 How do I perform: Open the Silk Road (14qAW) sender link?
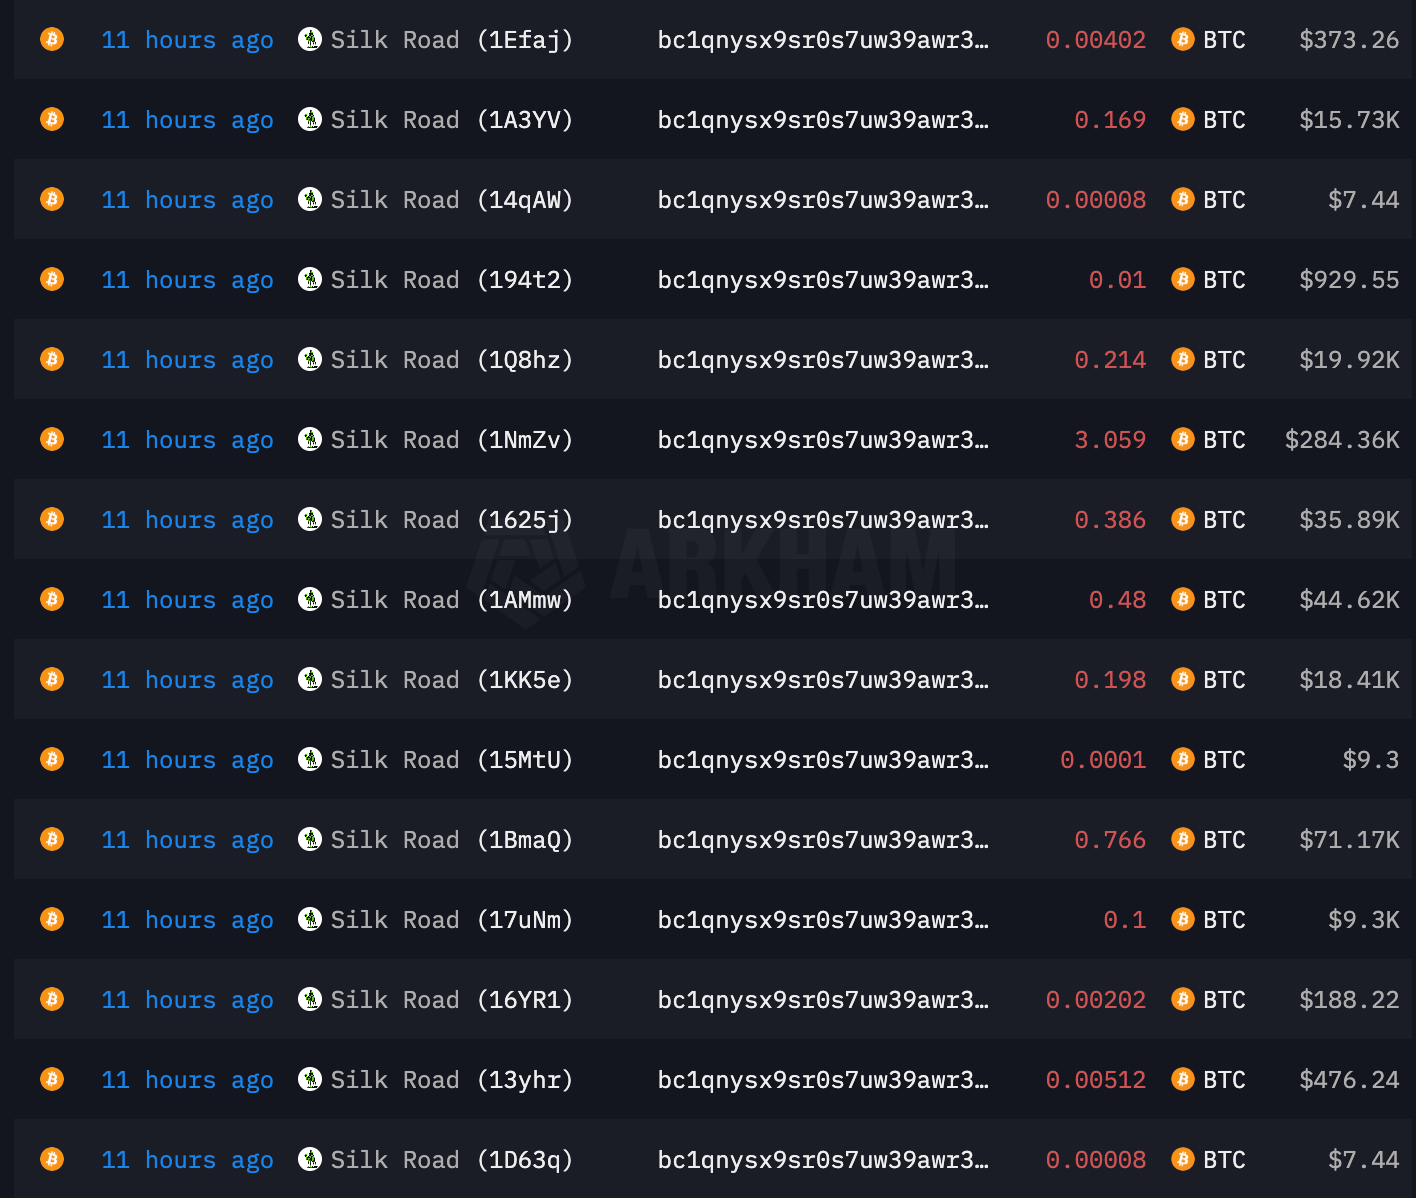[x=451, y=200]
